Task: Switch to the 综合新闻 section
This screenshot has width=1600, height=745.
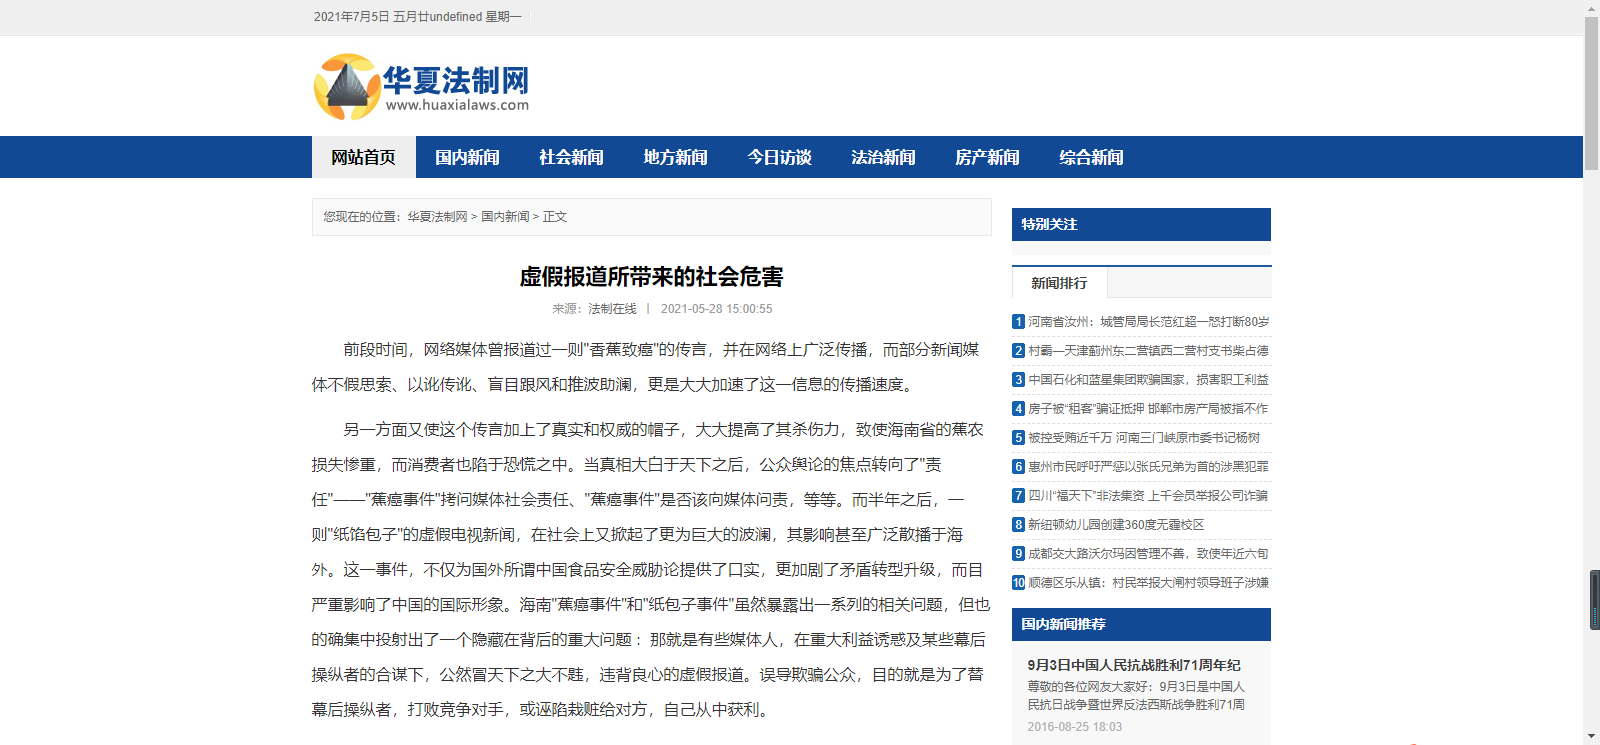Action: pos(1092,157)
